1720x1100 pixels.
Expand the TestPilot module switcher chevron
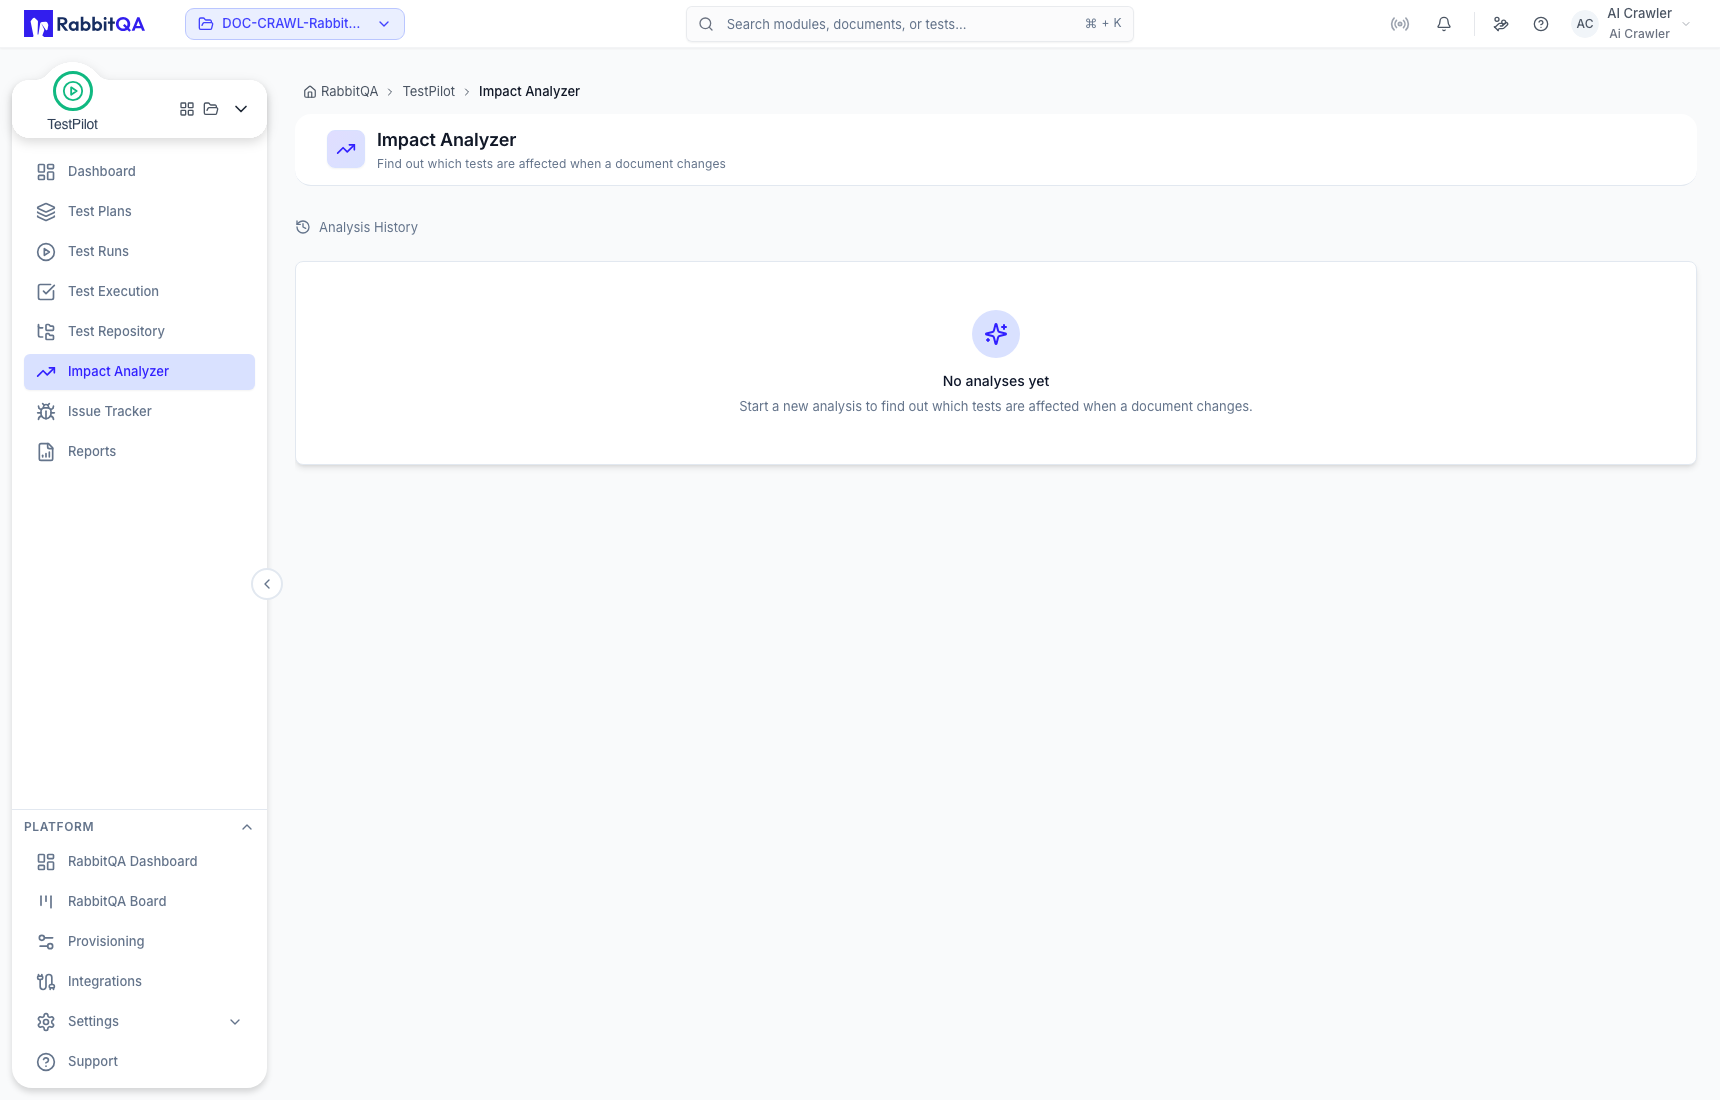(x=241, y=109)
